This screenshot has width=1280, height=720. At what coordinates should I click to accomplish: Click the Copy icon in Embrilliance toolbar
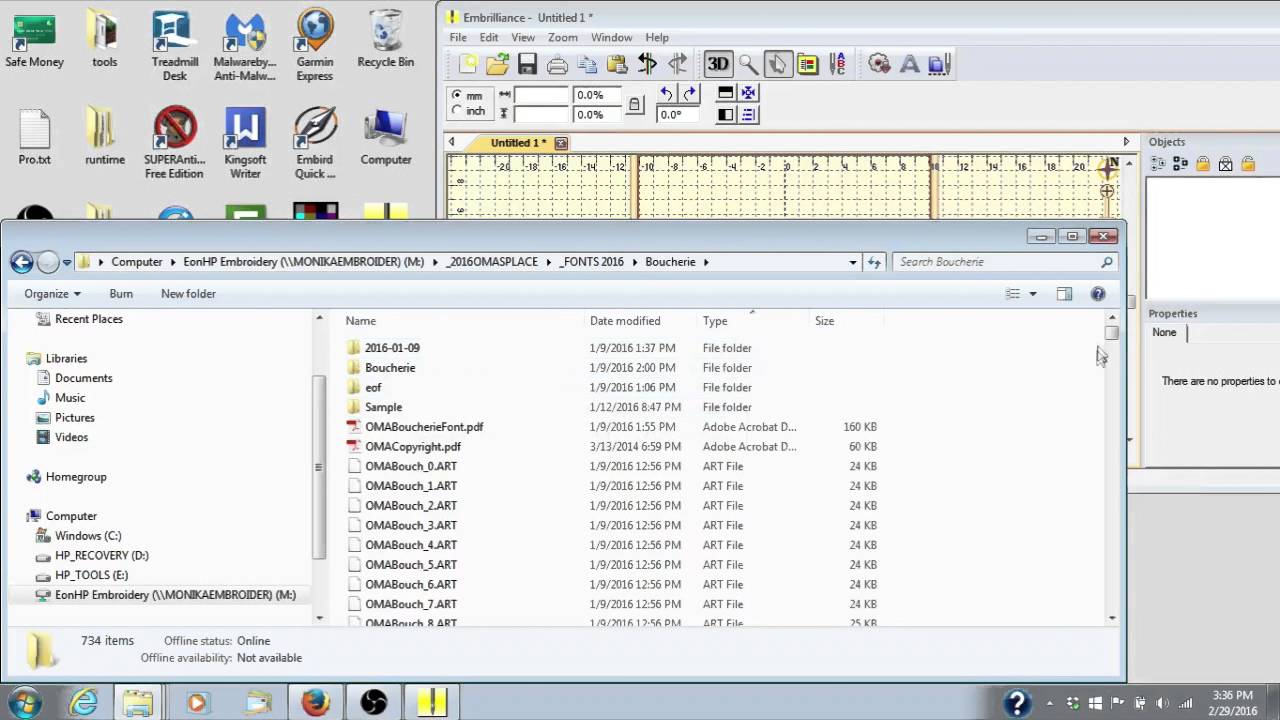tap(587, 65)
